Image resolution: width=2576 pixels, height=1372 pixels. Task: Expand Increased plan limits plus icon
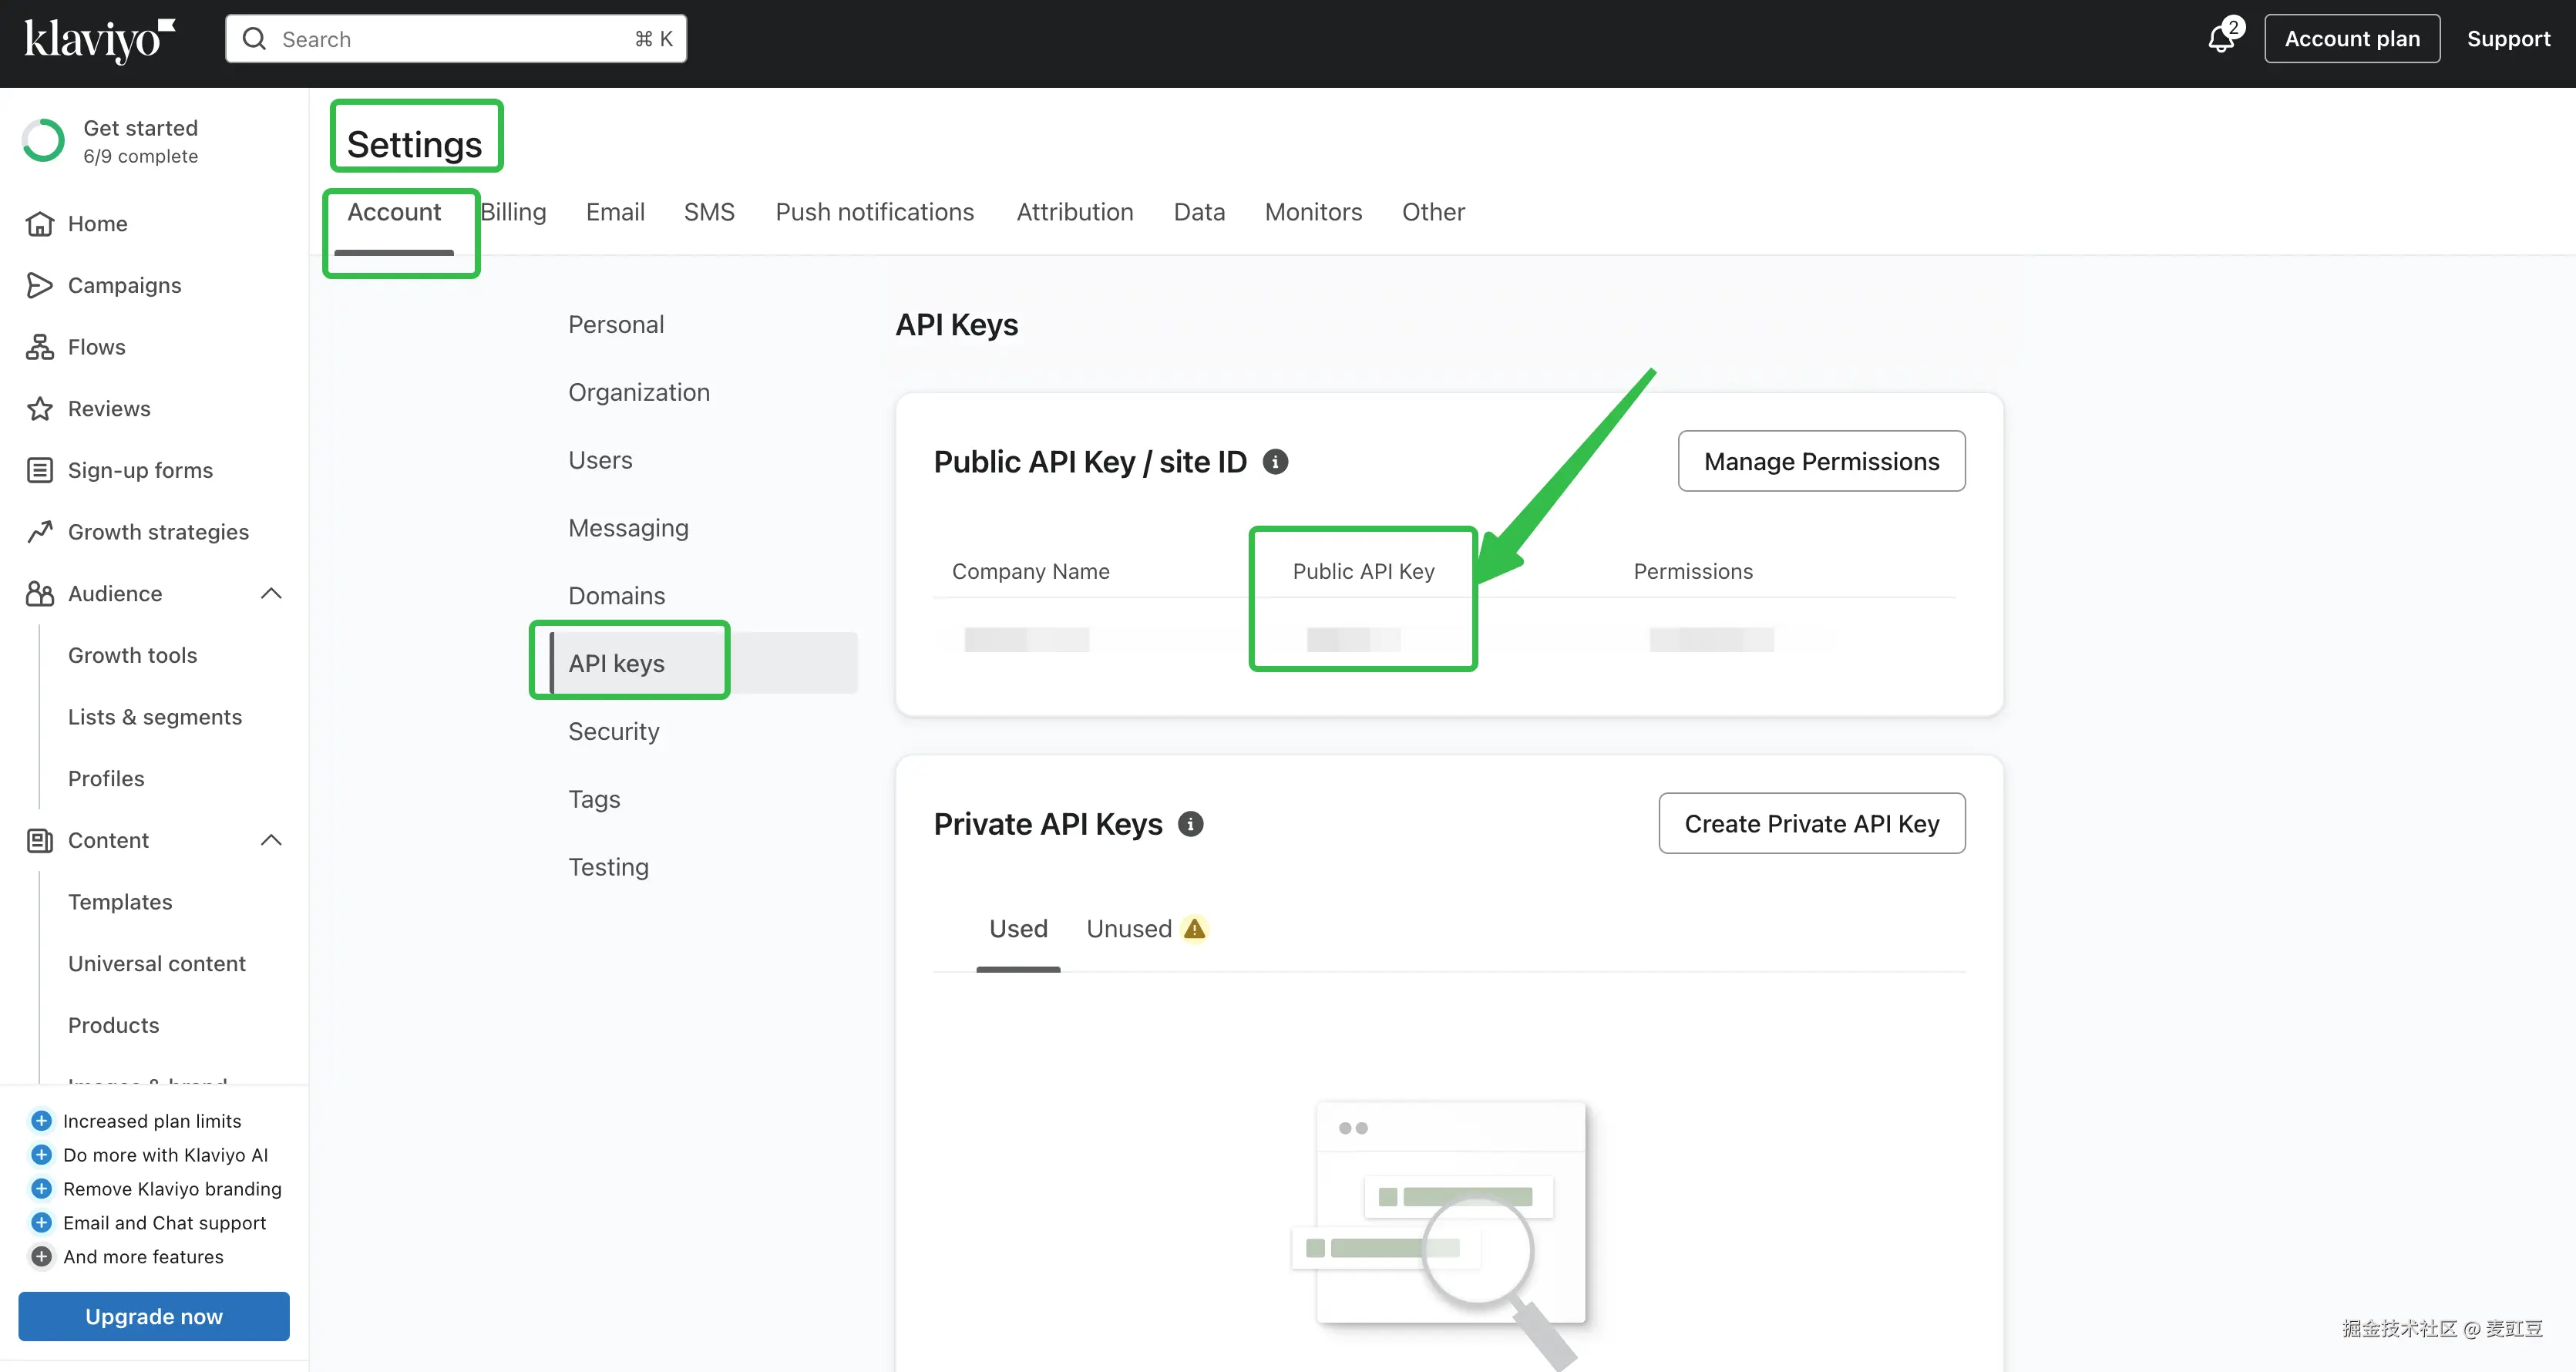pos(41,1121)
